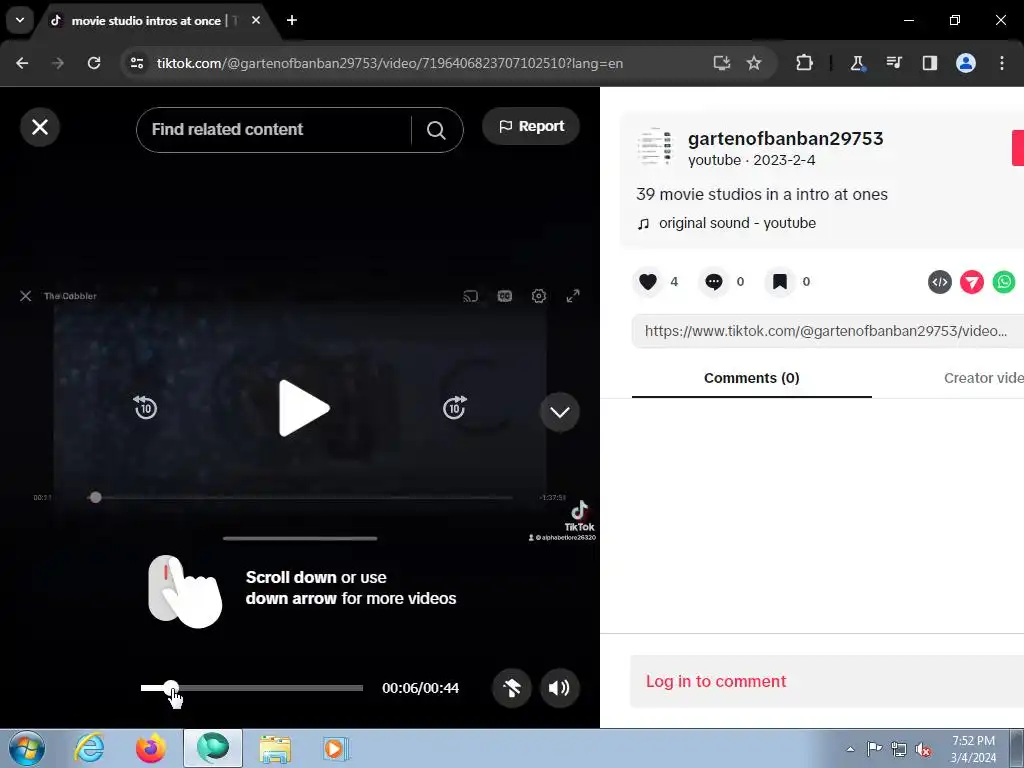Open Chrome Labs flask icon
This screenshot has width=1024, height=768.
pos(857,63)
